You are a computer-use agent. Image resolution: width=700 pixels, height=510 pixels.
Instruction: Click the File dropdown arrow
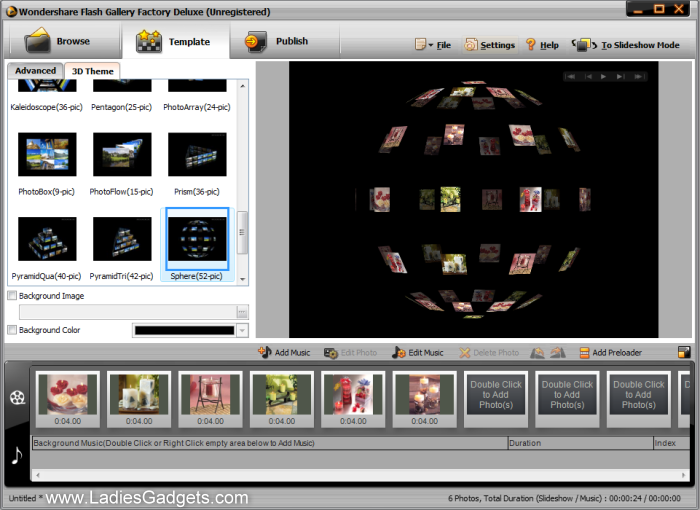tap(431, 45)
